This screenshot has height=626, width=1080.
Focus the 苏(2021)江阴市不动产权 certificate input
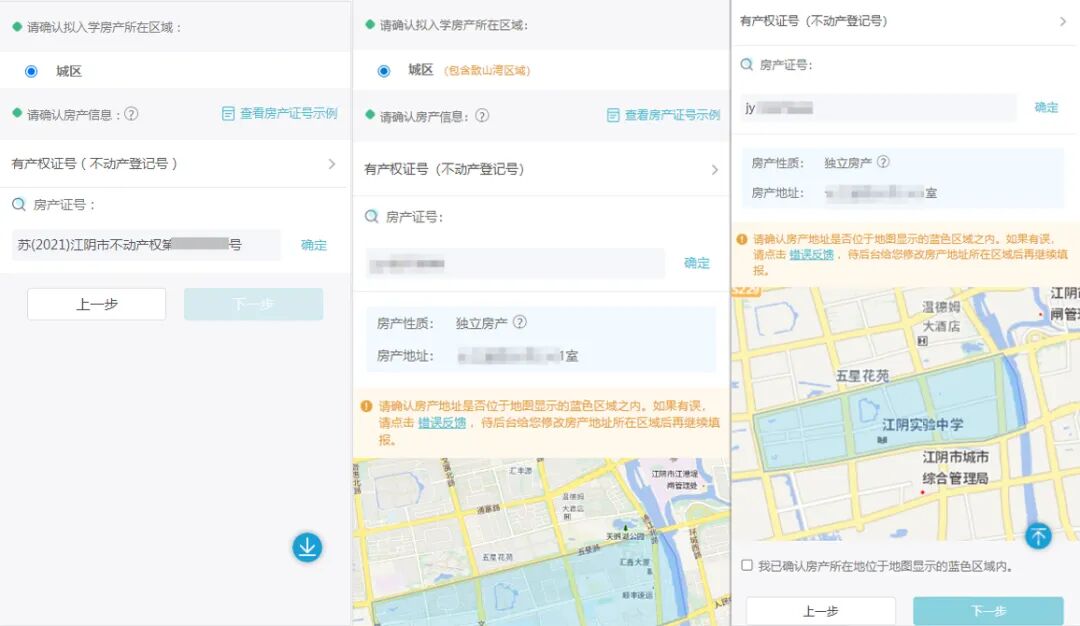click(146, 244)
